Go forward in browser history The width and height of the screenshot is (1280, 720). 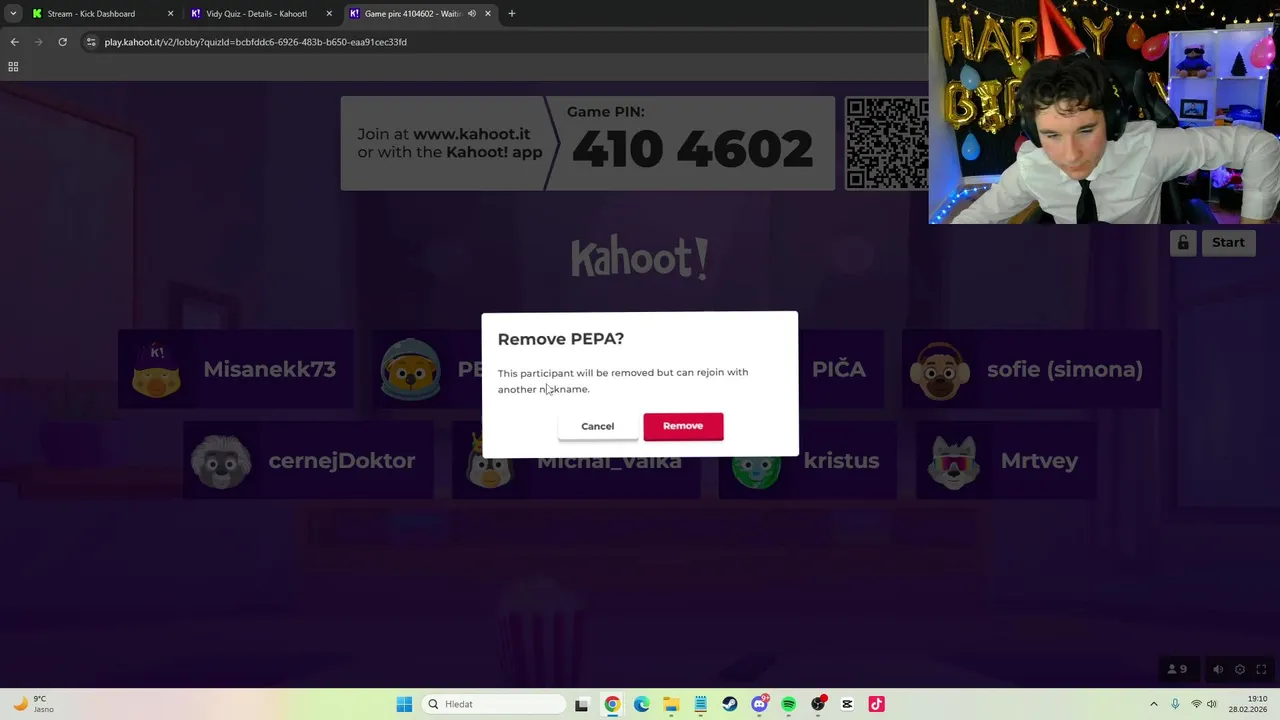(x=38, y=42)
